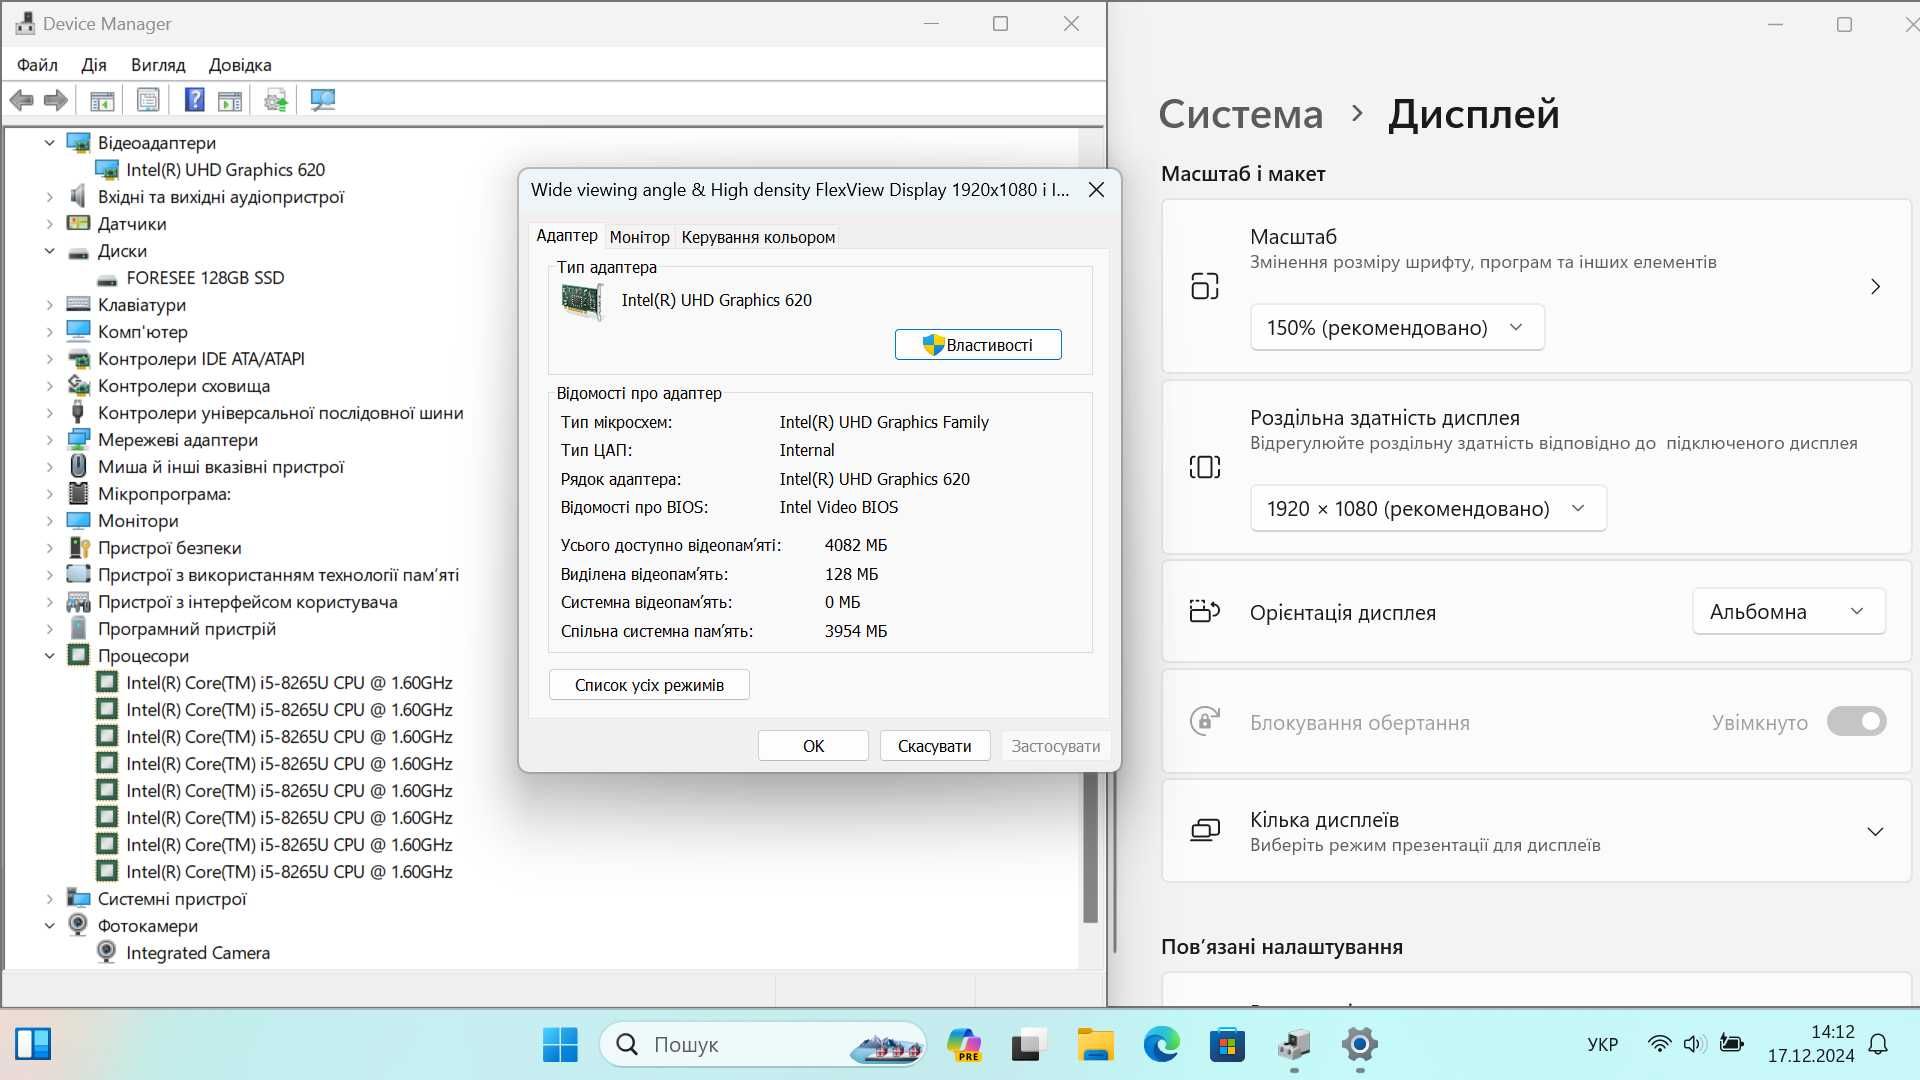1920x1080 pixels.
Task: Click the show/hide console tree toolbar icon
Action: pos(102,100)
